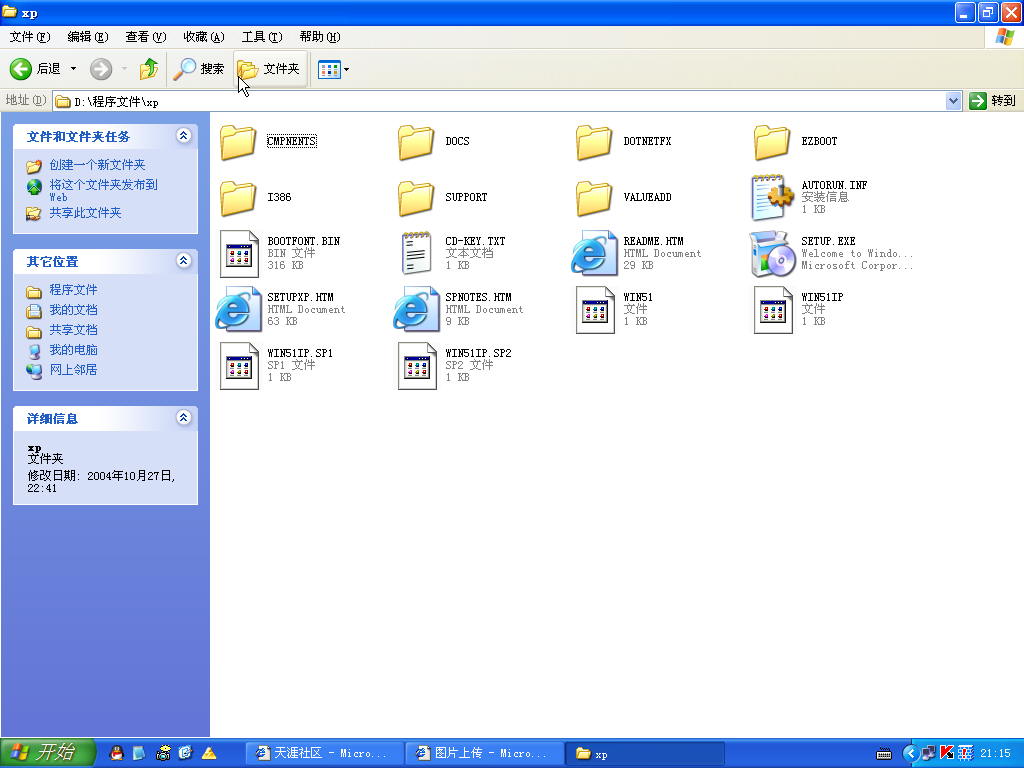Viewport: 1024px width, 768px height.
Task: Open the 收藏(A) menu
Action: 204,37
